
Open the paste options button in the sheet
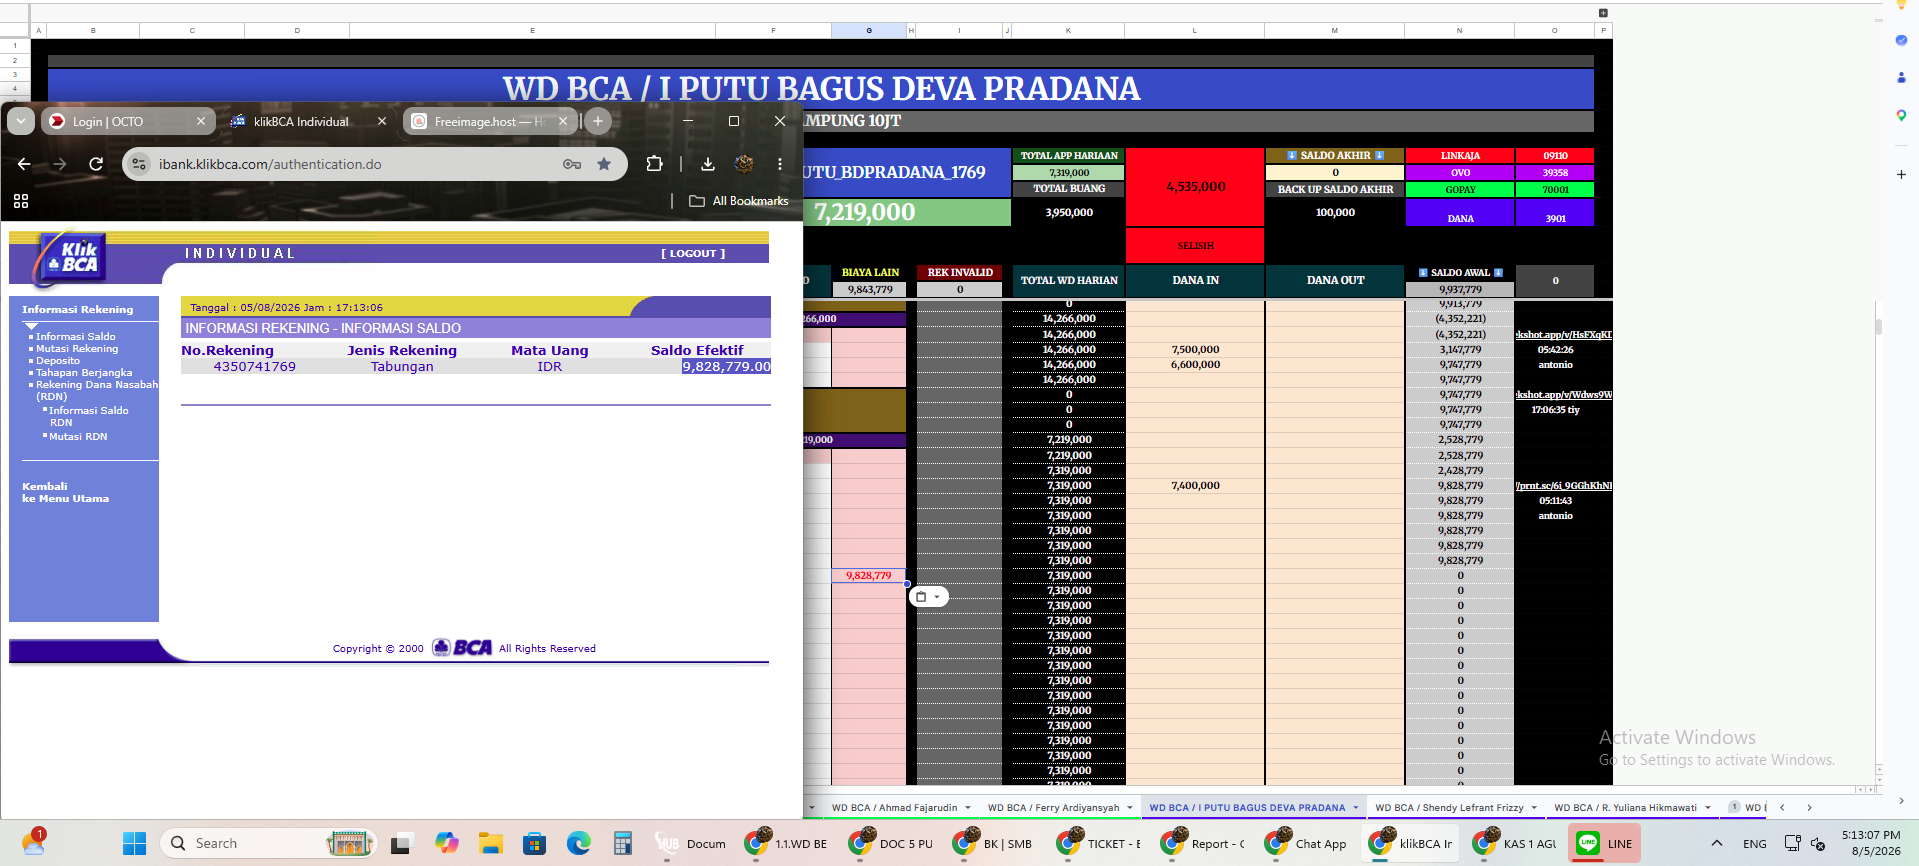pyautogui.click(x=928, y=597)
